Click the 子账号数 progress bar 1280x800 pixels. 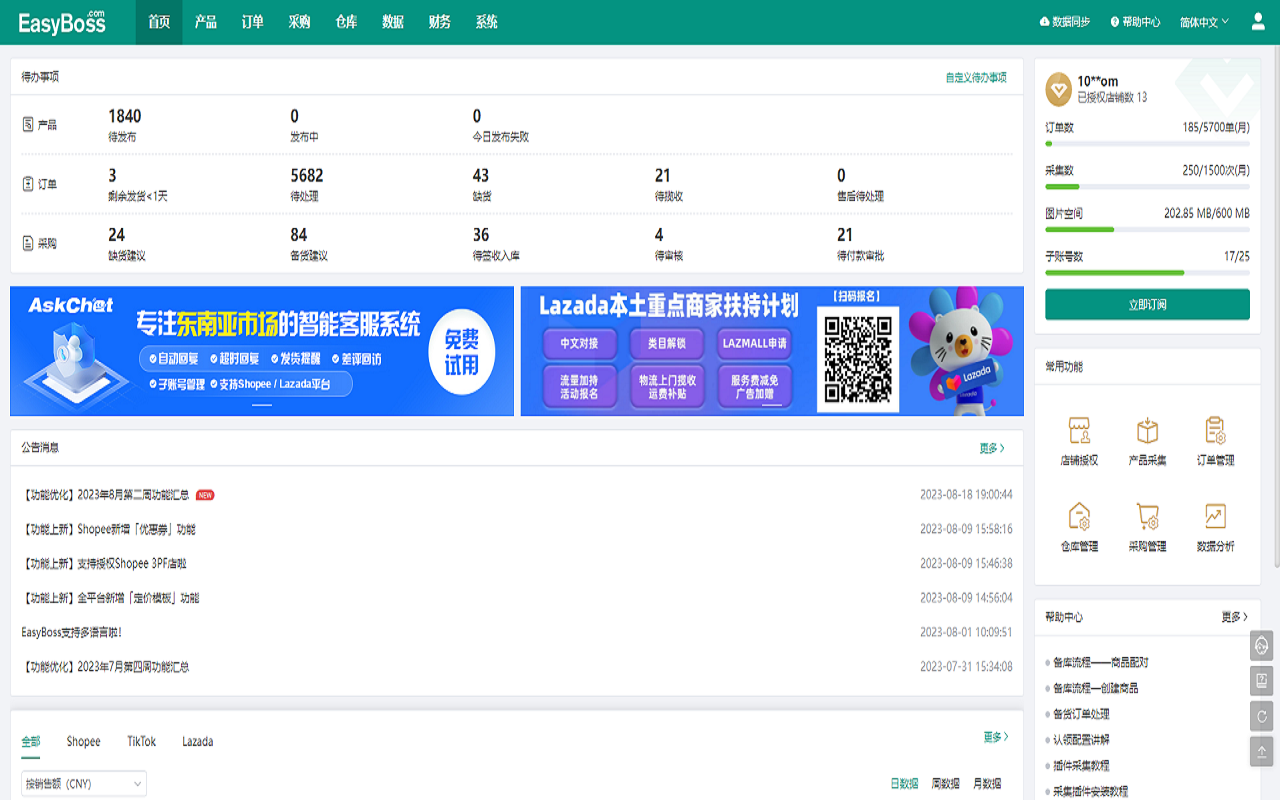(x=1147, y=272)
